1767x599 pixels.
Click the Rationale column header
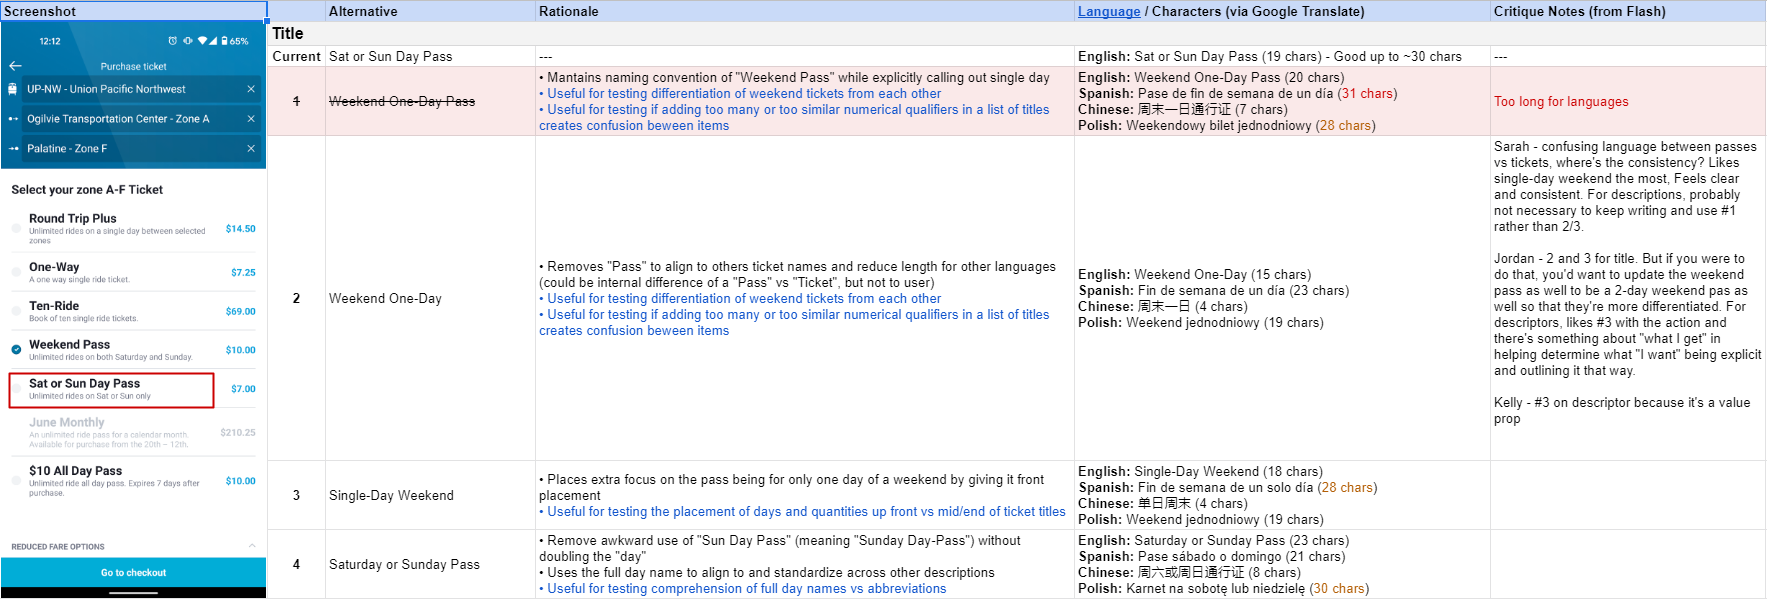[x=805, y=11]
